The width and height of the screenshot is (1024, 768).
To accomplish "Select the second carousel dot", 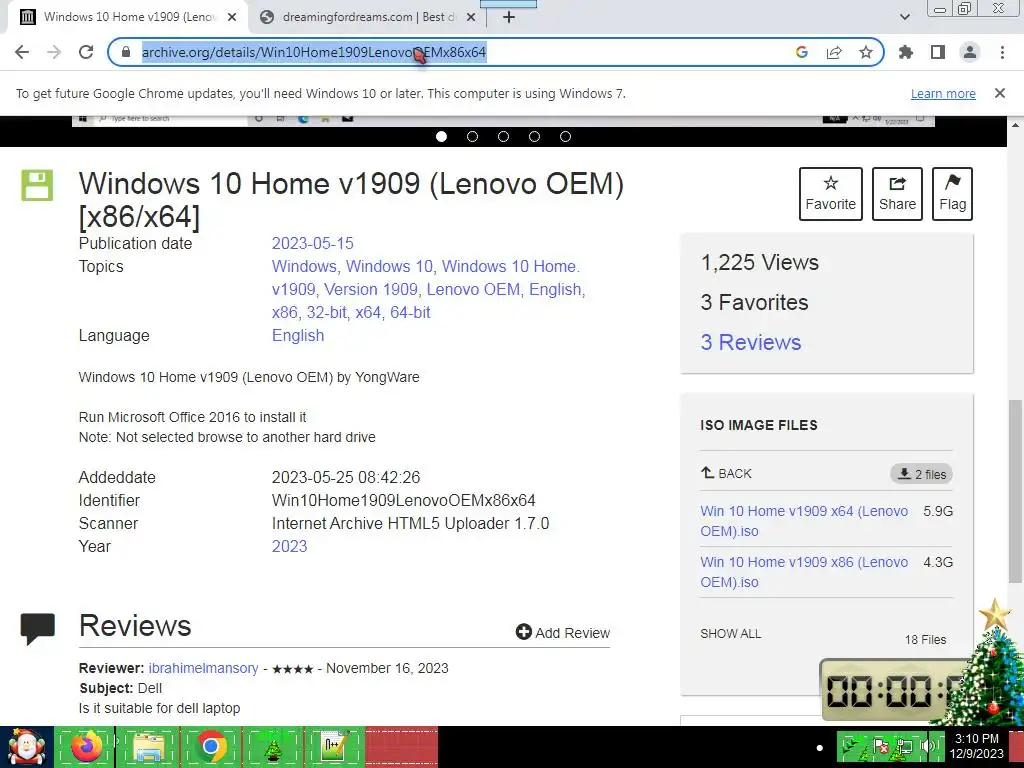I will 472,136.
